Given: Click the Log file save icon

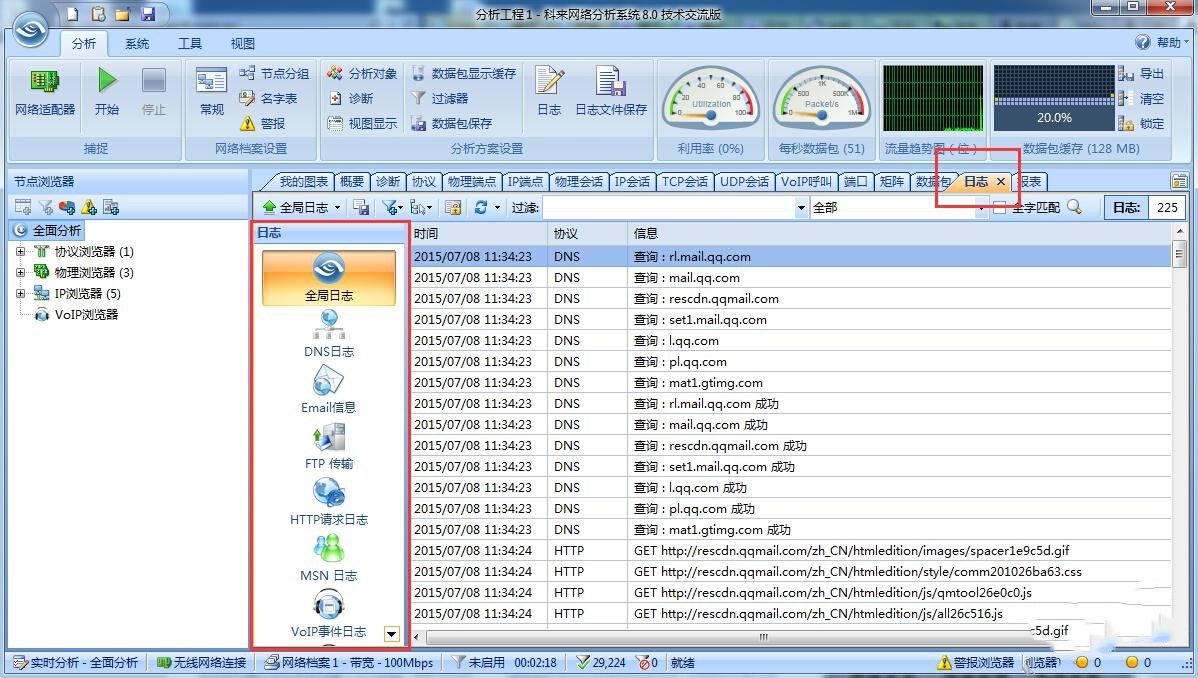Looking at the screenshot, I should click(610, 82).
